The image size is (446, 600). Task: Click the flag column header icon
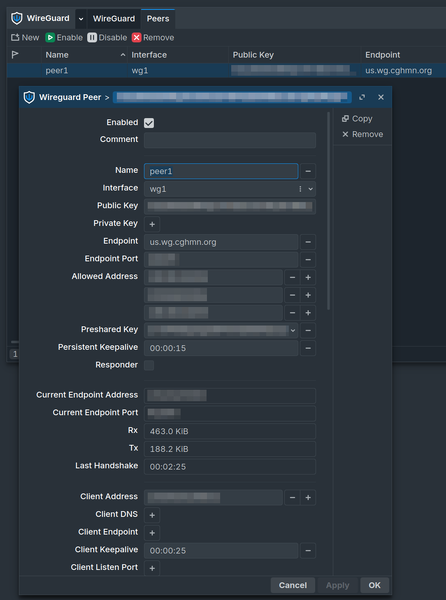(x=15, y=55)
